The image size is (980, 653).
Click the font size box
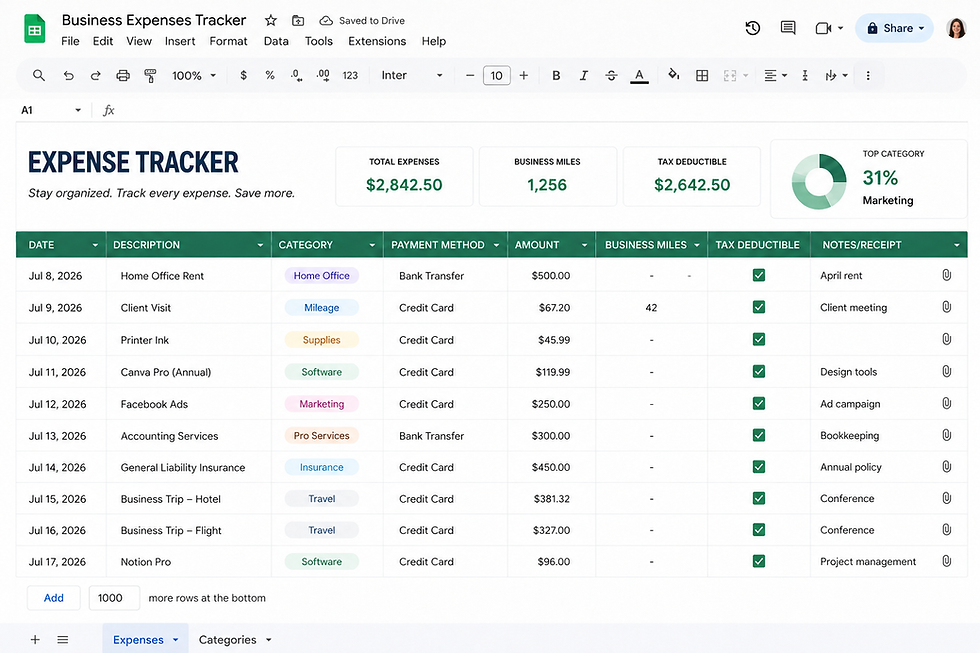tap(496, 76)
